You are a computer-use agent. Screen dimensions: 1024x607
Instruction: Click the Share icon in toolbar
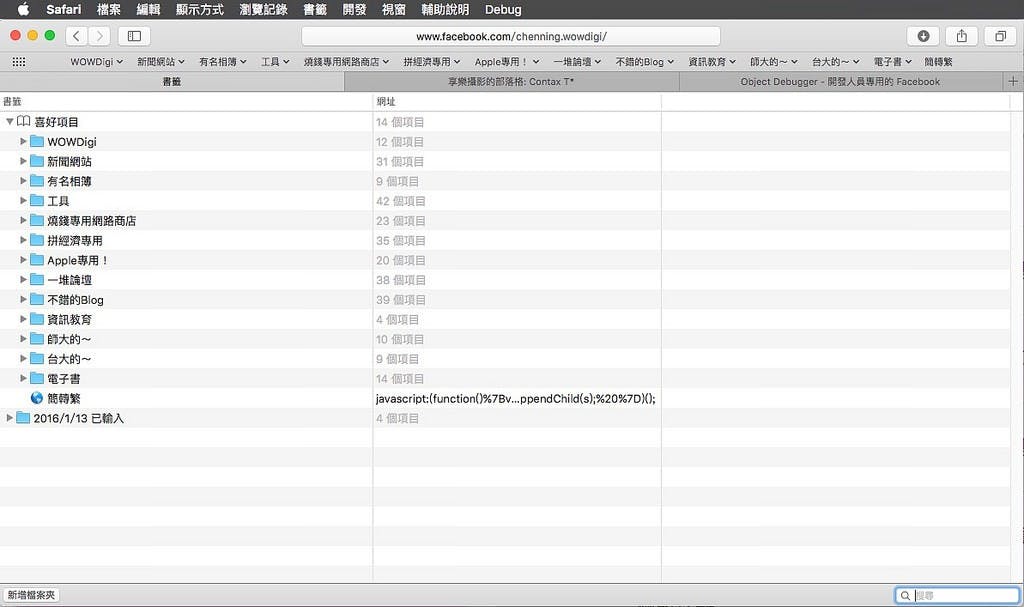click(961, 36)
